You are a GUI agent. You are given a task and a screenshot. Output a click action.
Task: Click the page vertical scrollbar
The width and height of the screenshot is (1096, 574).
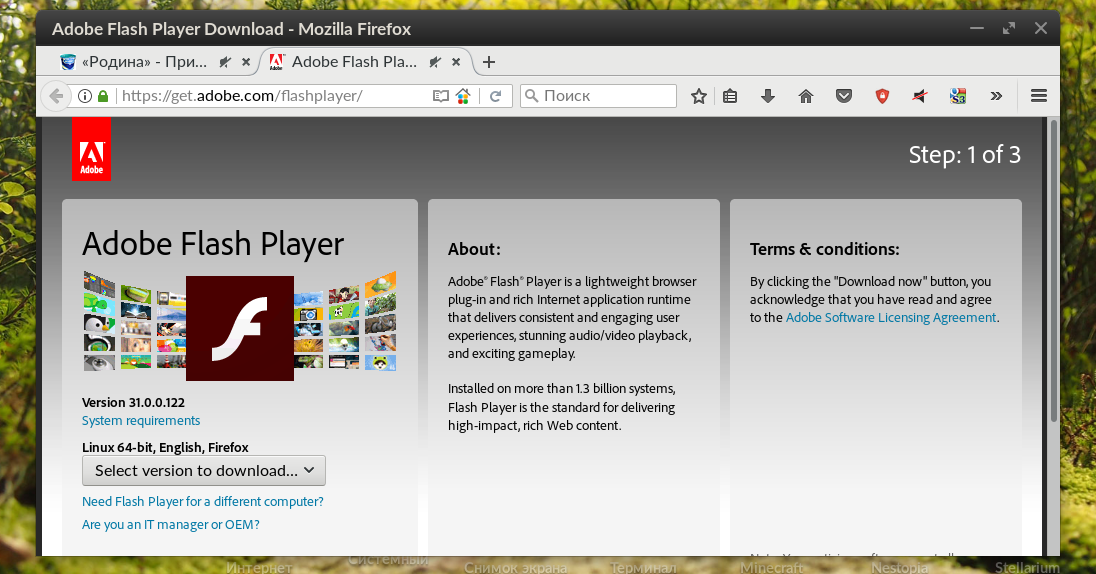point(1053,271)
